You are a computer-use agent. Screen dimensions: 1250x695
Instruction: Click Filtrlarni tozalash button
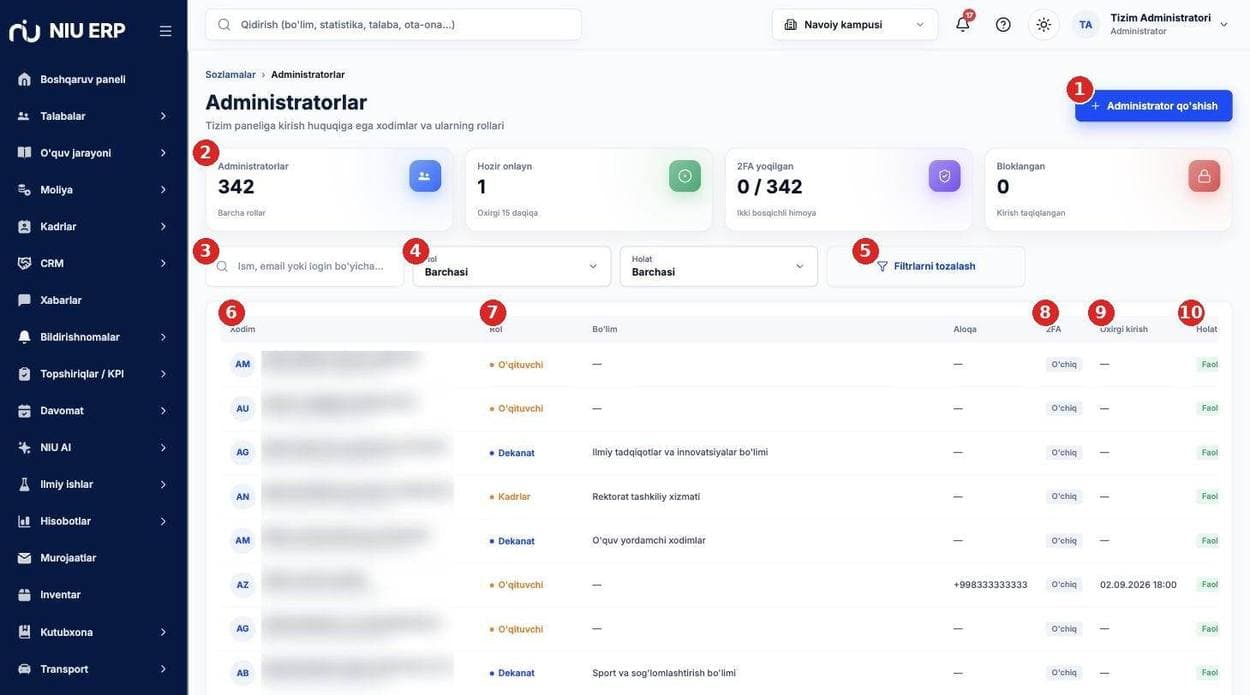tap(925, 266)
